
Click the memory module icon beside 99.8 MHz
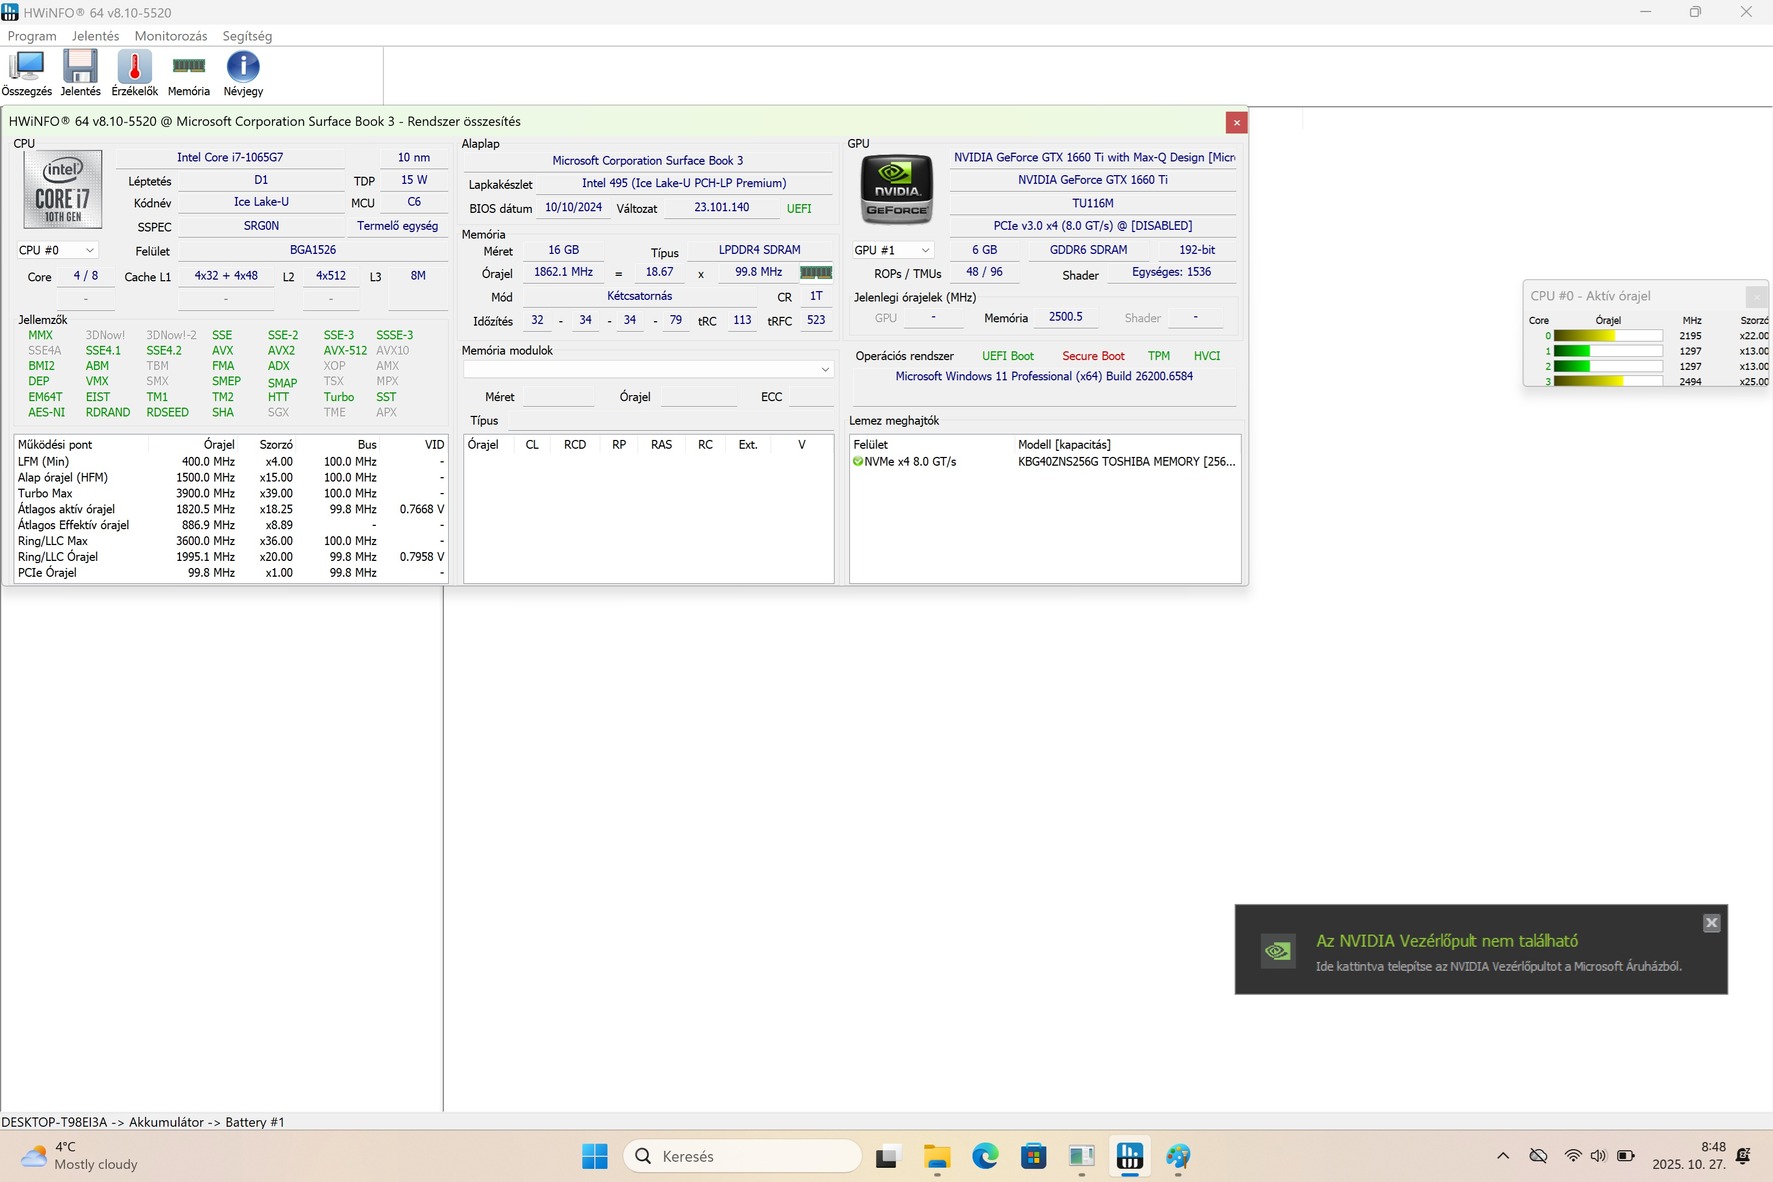tap(816, 272)
